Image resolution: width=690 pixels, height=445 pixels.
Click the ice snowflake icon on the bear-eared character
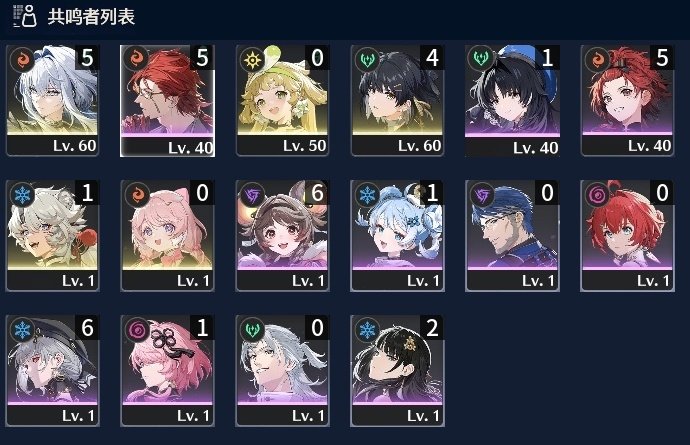tap(22, 195)
